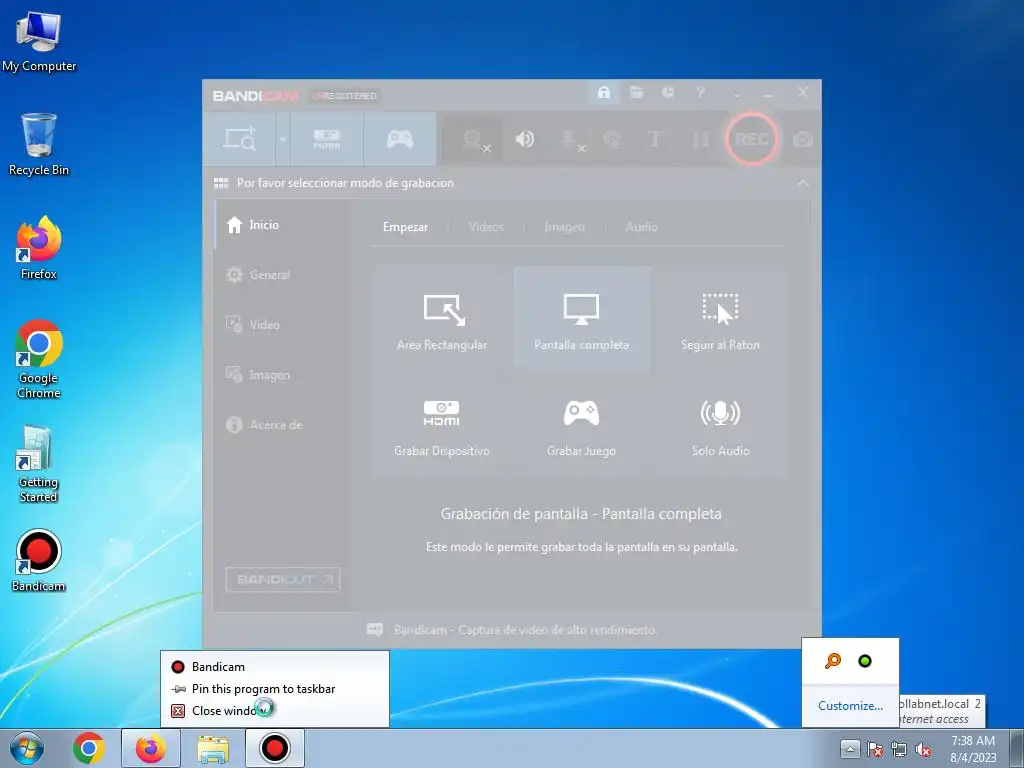Click the chat icon in Bandicam footer

[x=375, y=630]
